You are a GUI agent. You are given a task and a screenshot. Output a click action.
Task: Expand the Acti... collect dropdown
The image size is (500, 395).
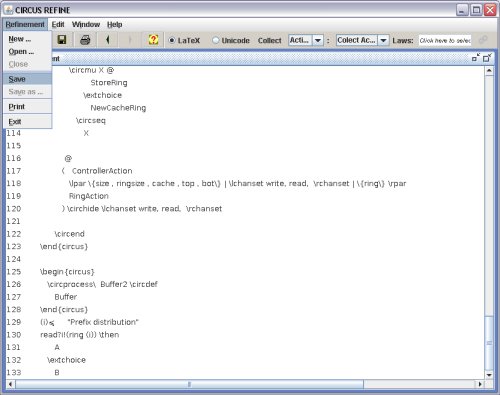pyautogui.click(x=318, y=40)
